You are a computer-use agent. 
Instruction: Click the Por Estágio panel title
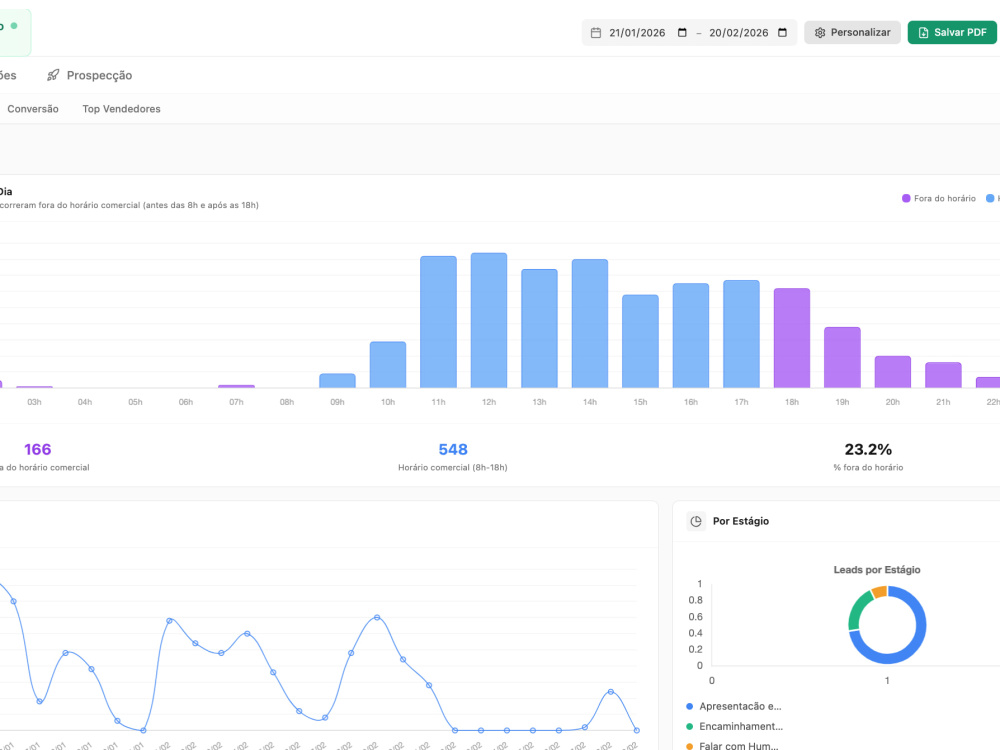(740, 521)
